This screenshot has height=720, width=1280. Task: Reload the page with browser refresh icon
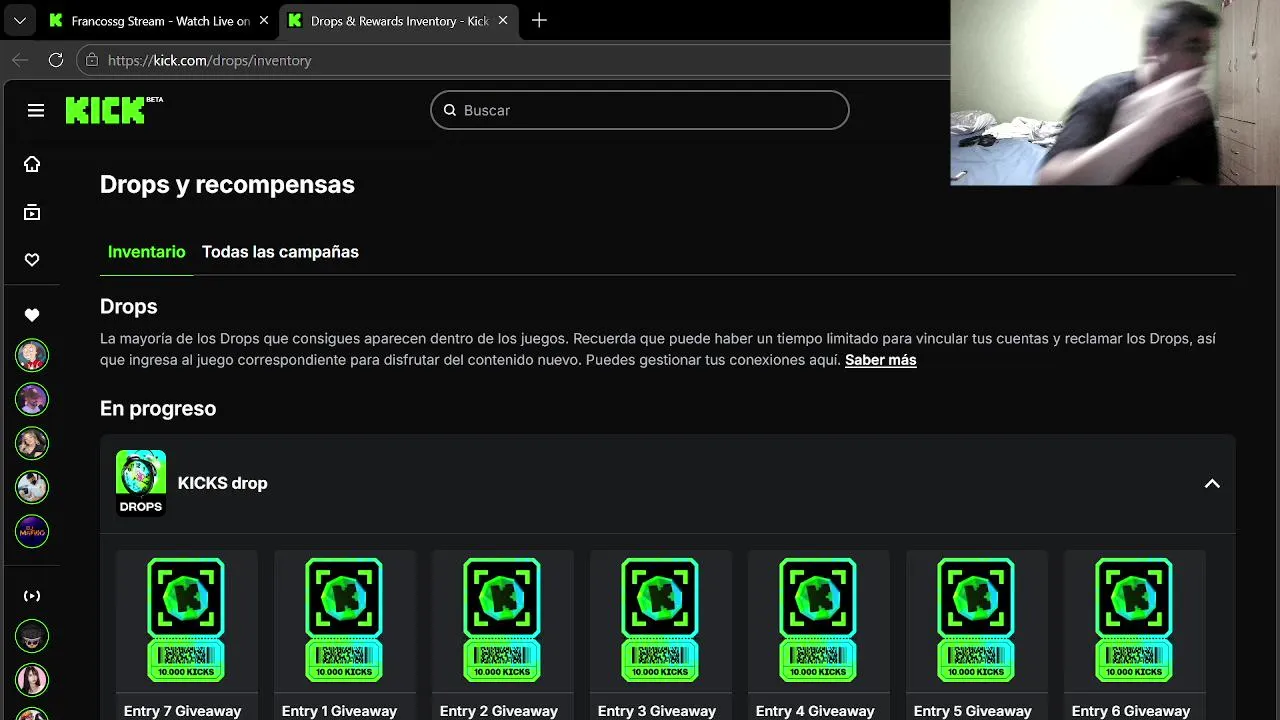click(x=56, y=60)
